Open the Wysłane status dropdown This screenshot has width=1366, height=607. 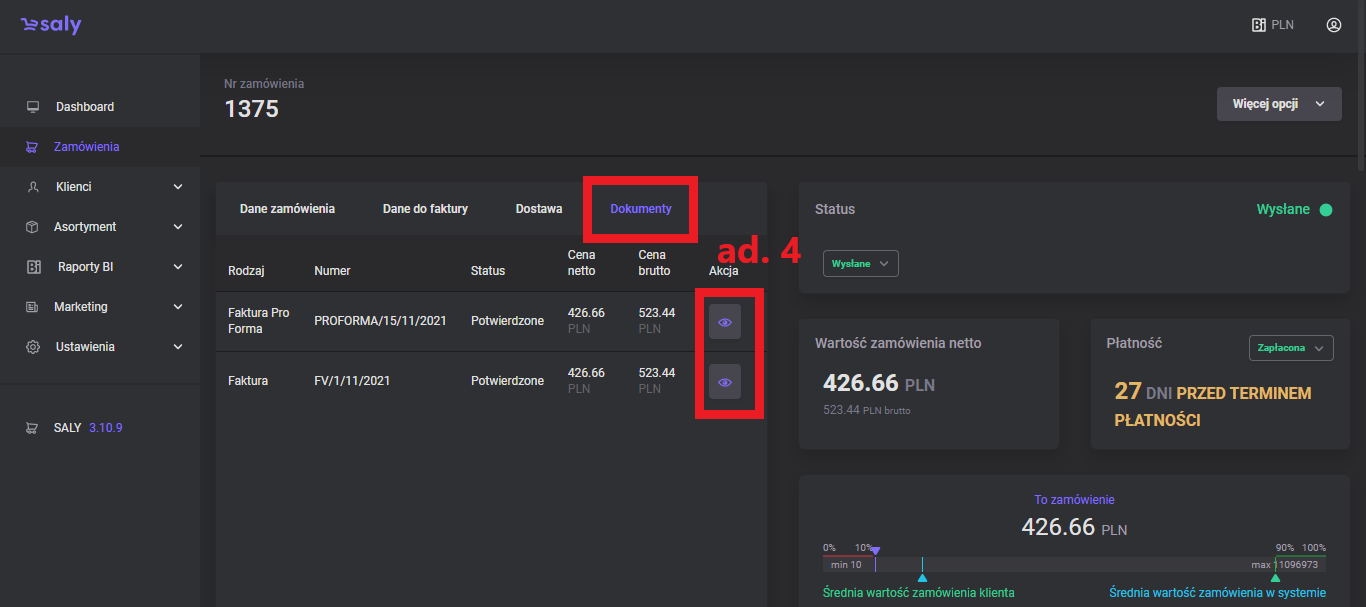point(860,263)
